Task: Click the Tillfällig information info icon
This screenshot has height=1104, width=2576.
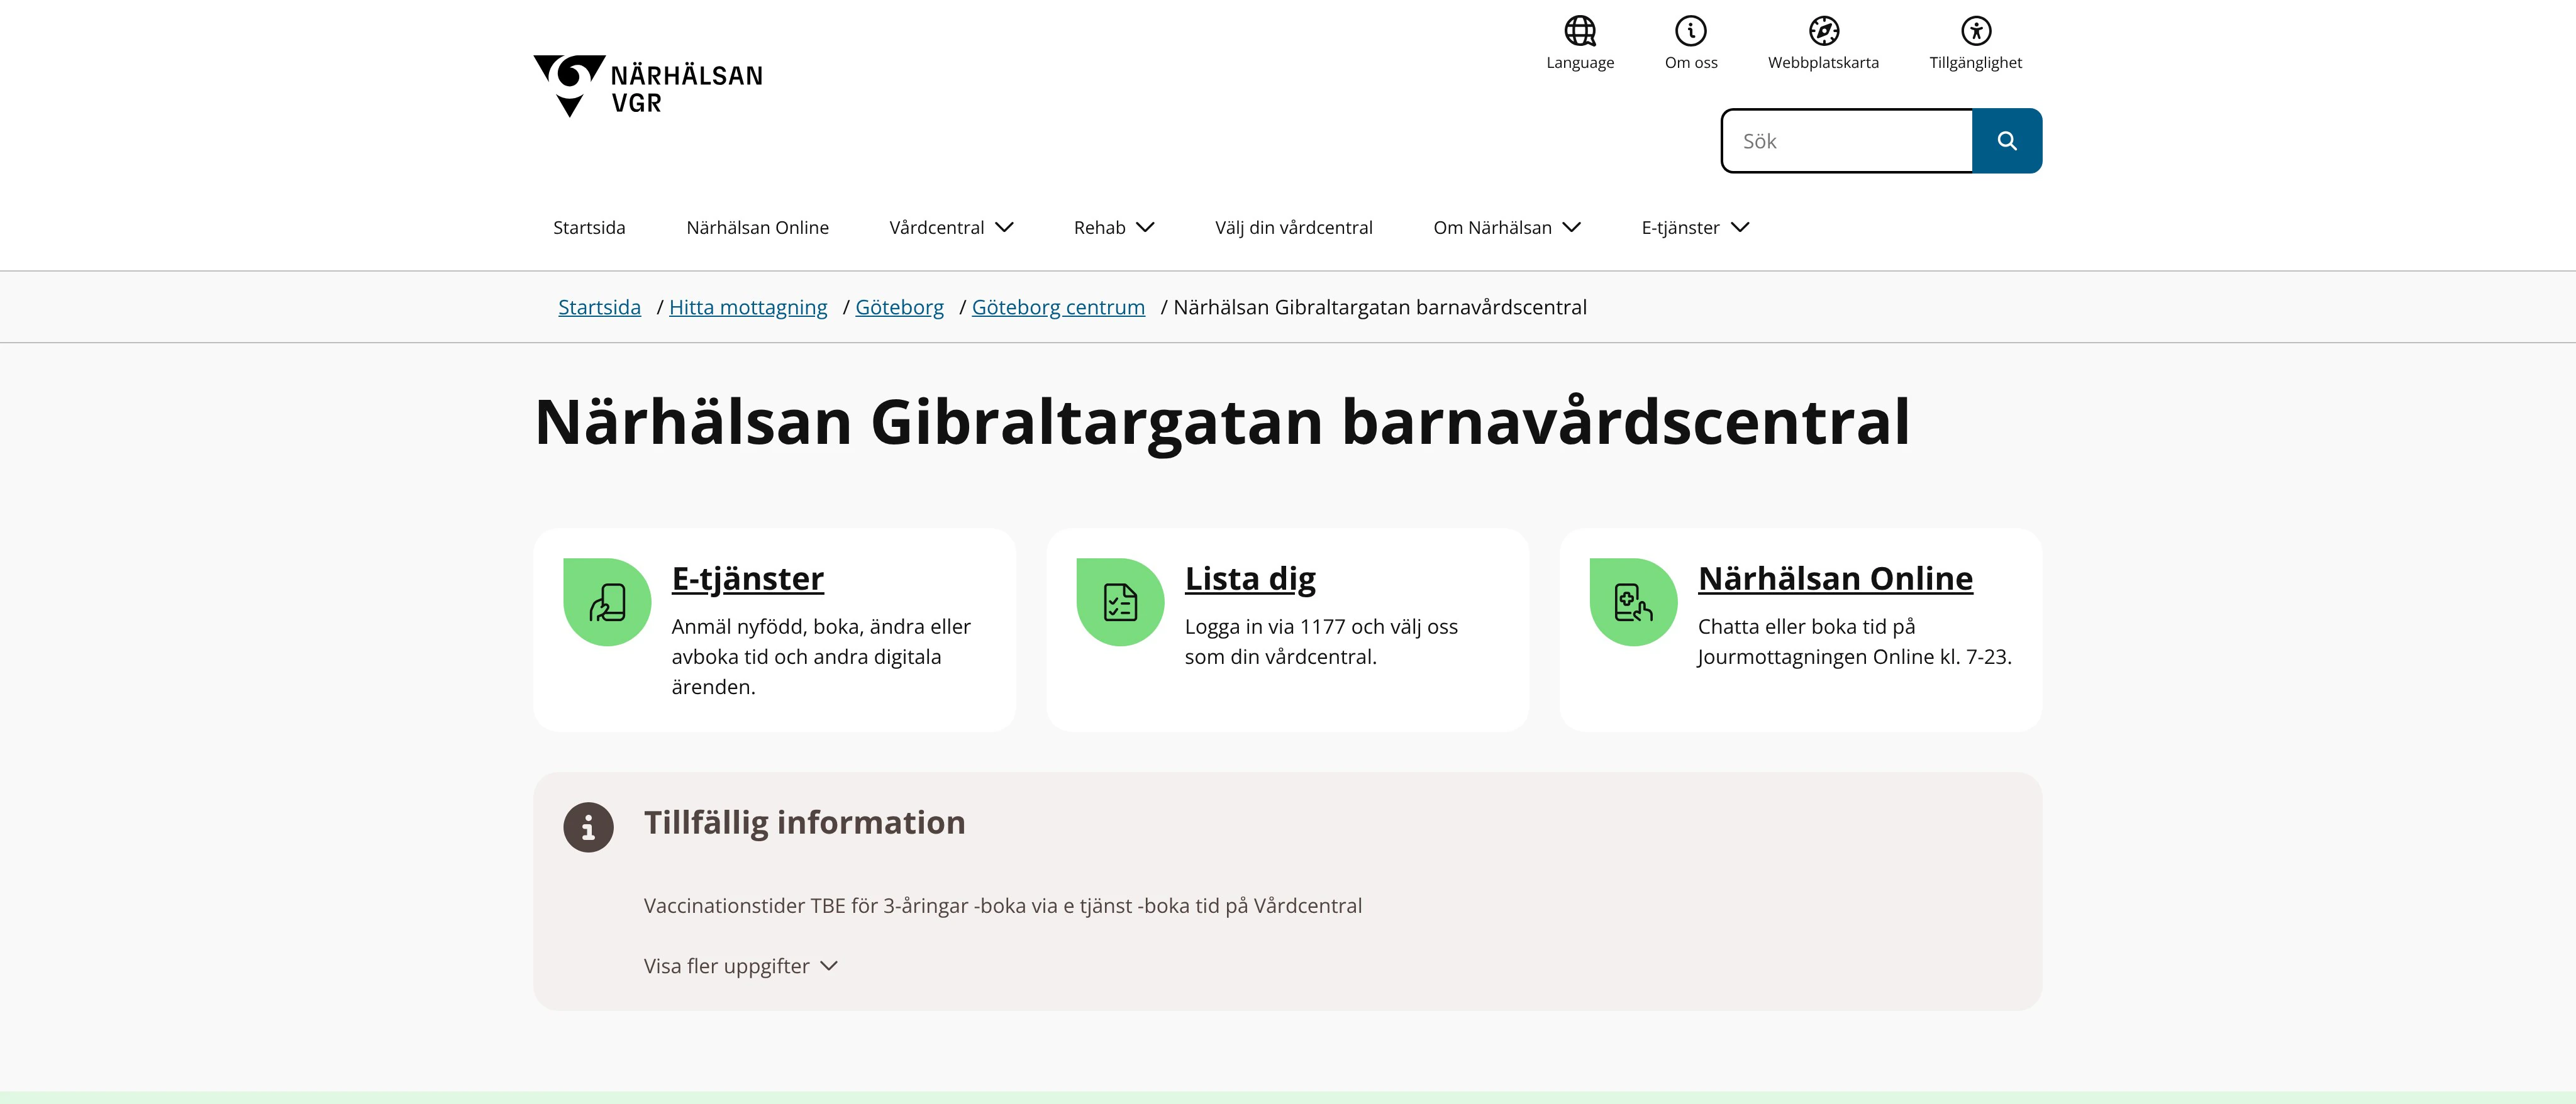Action: point(588,827)
